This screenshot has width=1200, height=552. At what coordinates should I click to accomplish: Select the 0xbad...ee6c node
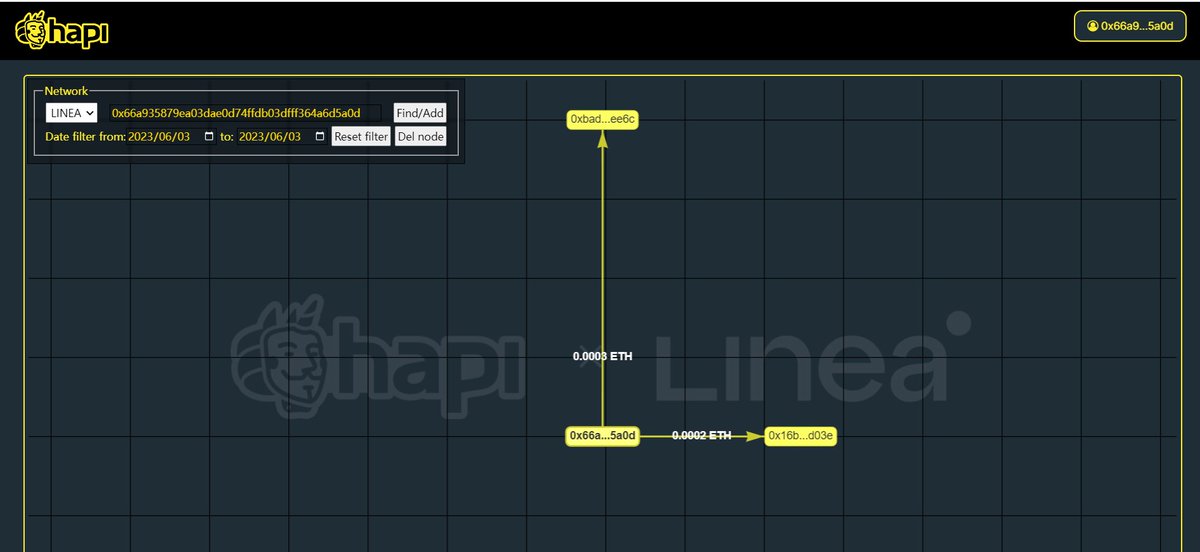coord(602,119)
